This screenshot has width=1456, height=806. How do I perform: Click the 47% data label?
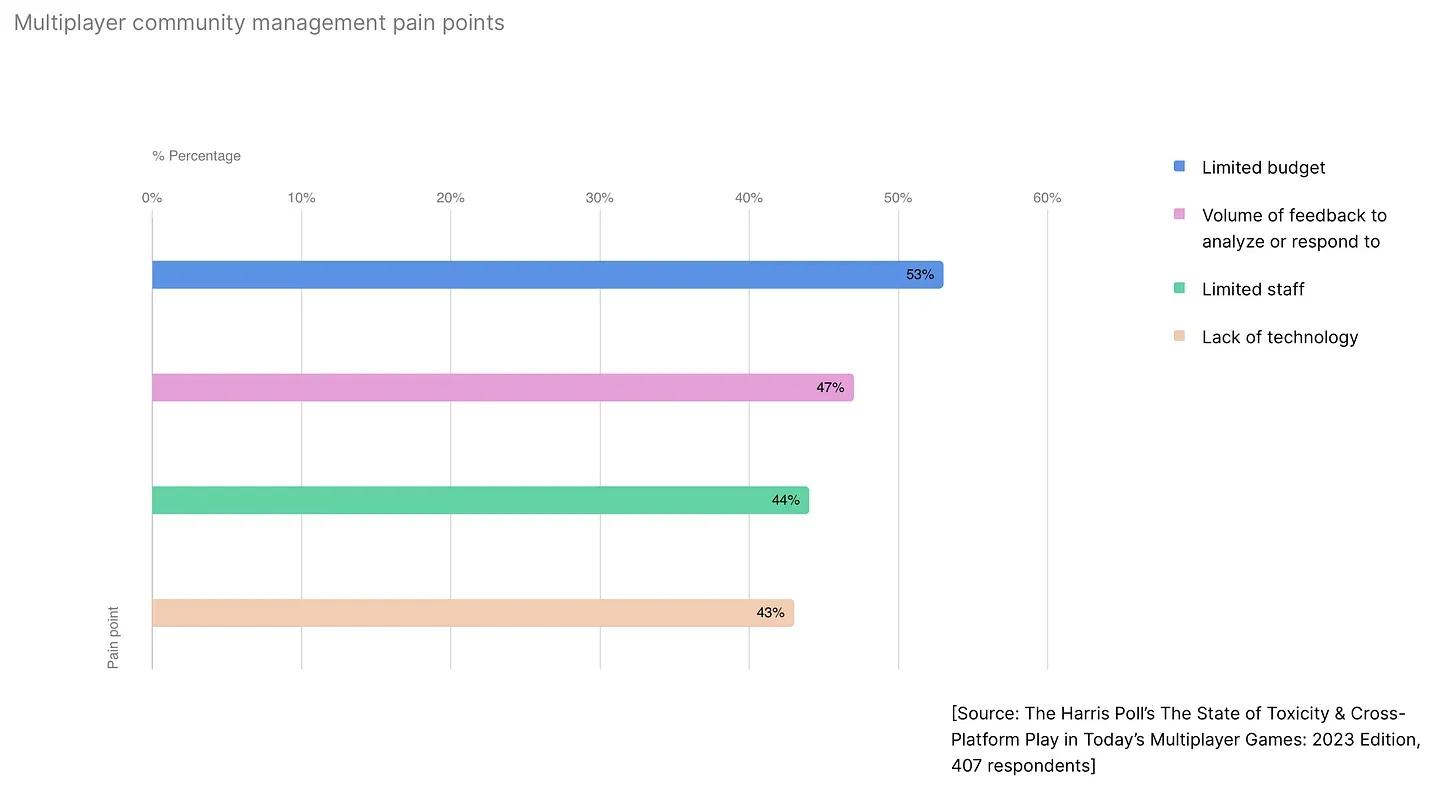[830, 387]
